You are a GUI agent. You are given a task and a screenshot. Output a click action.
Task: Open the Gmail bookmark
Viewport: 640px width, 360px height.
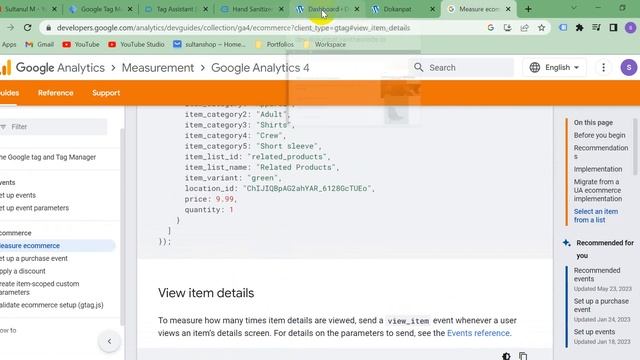point(40,44)
